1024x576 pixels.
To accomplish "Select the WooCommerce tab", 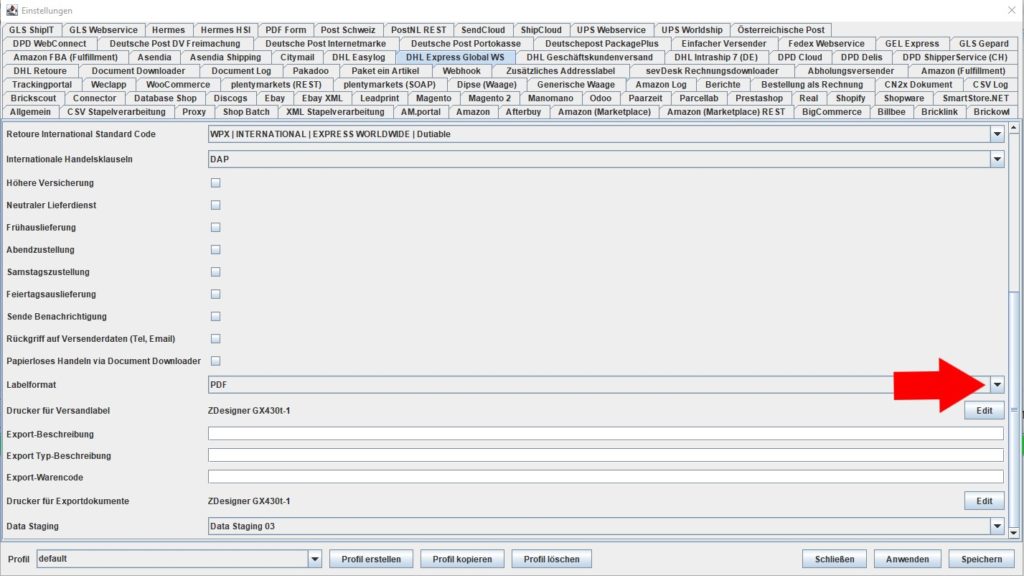I will tap(178, 84).
